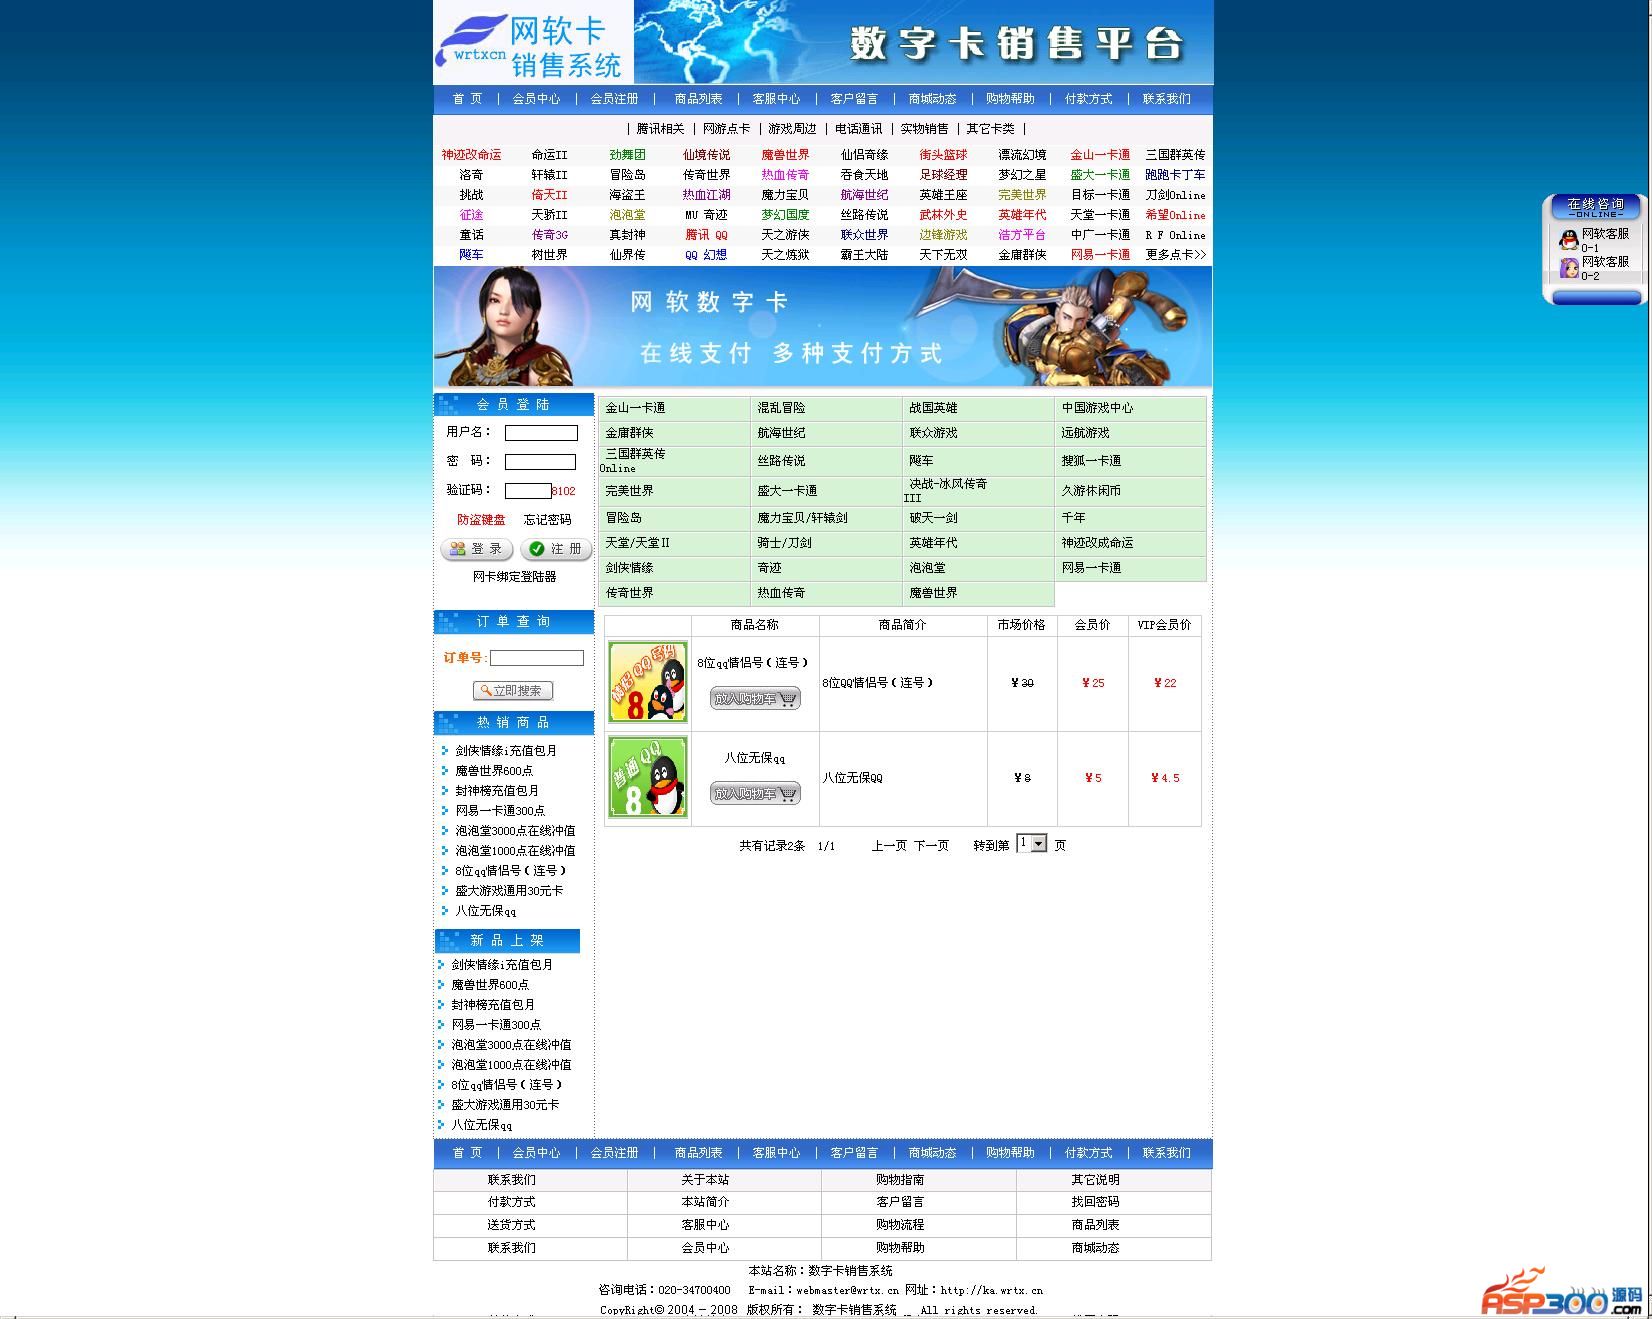Select the 网游点卡 category tab
1652x1319 pixels.
[726, 129]
